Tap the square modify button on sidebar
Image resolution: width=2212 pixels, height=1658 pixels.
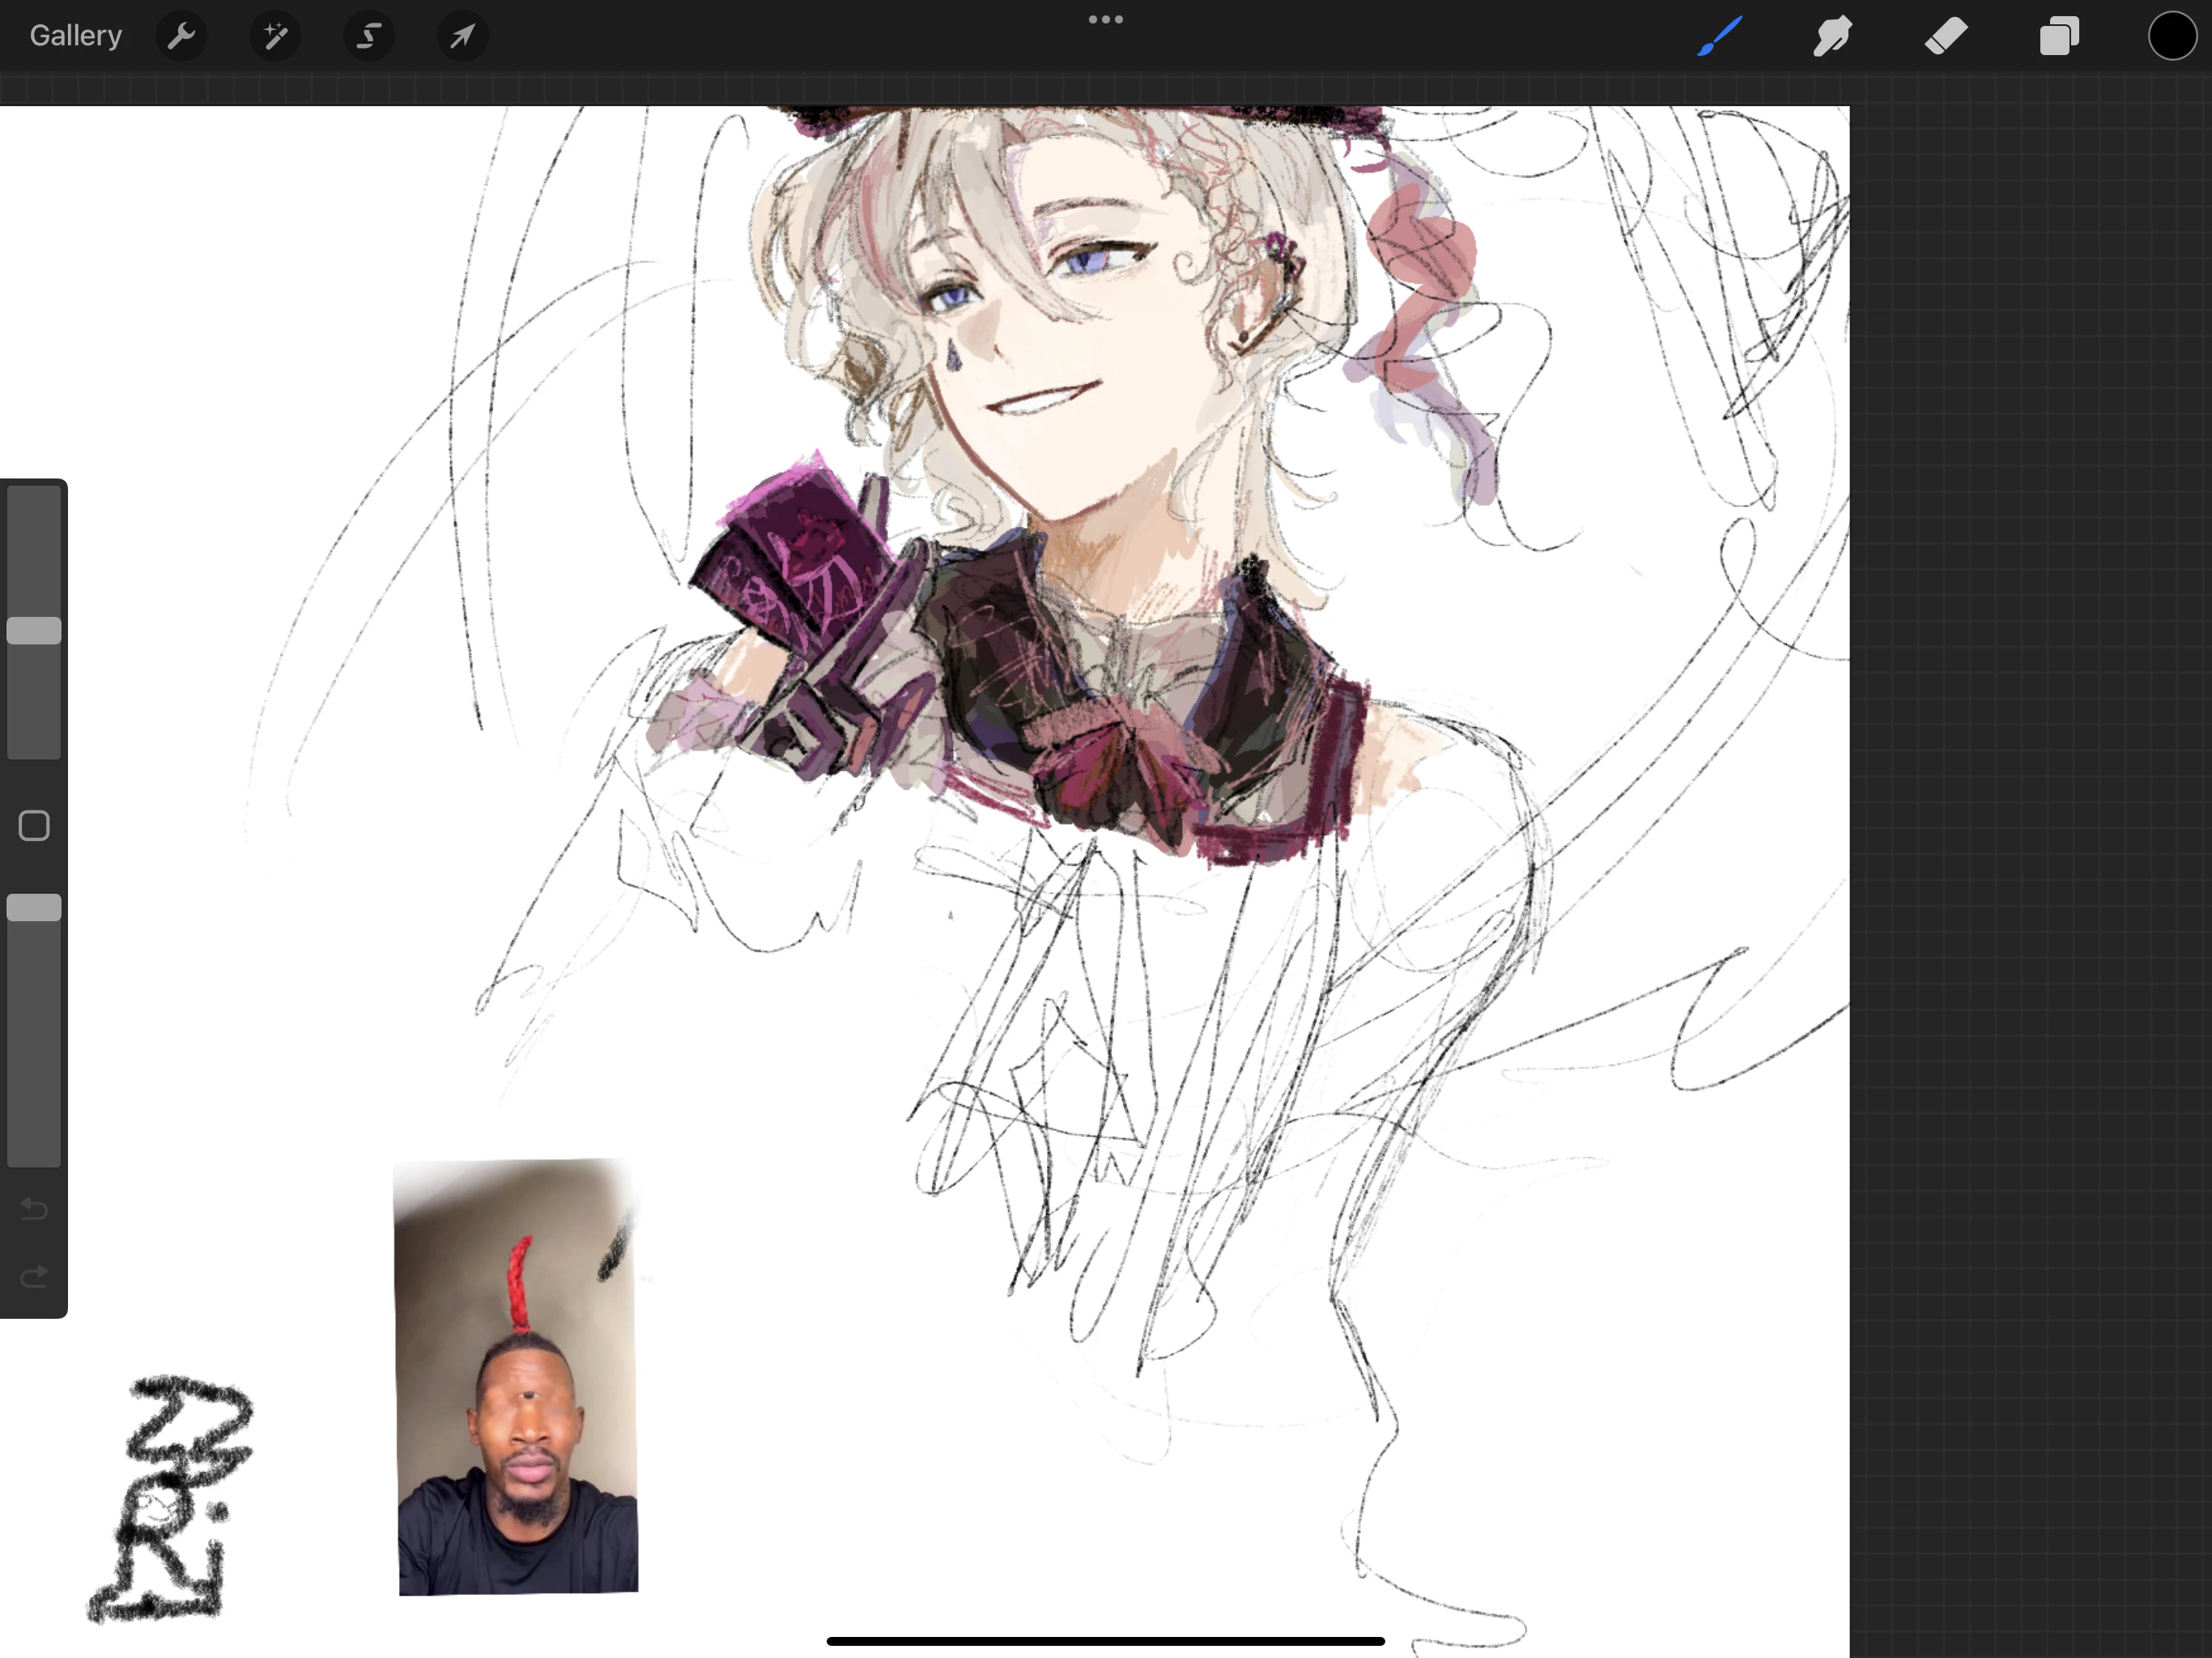pos(34,826)
